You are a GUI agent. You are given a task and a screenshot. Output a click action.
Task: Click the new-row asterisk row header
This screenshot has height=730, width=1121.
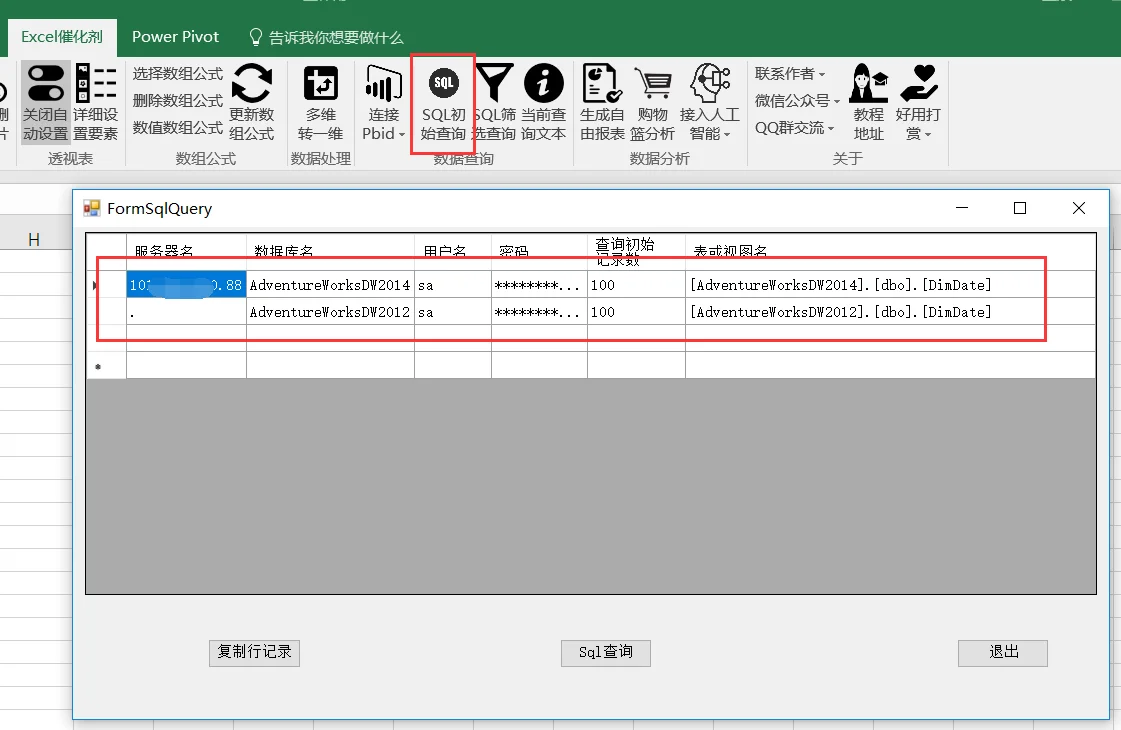click(106, 365)
